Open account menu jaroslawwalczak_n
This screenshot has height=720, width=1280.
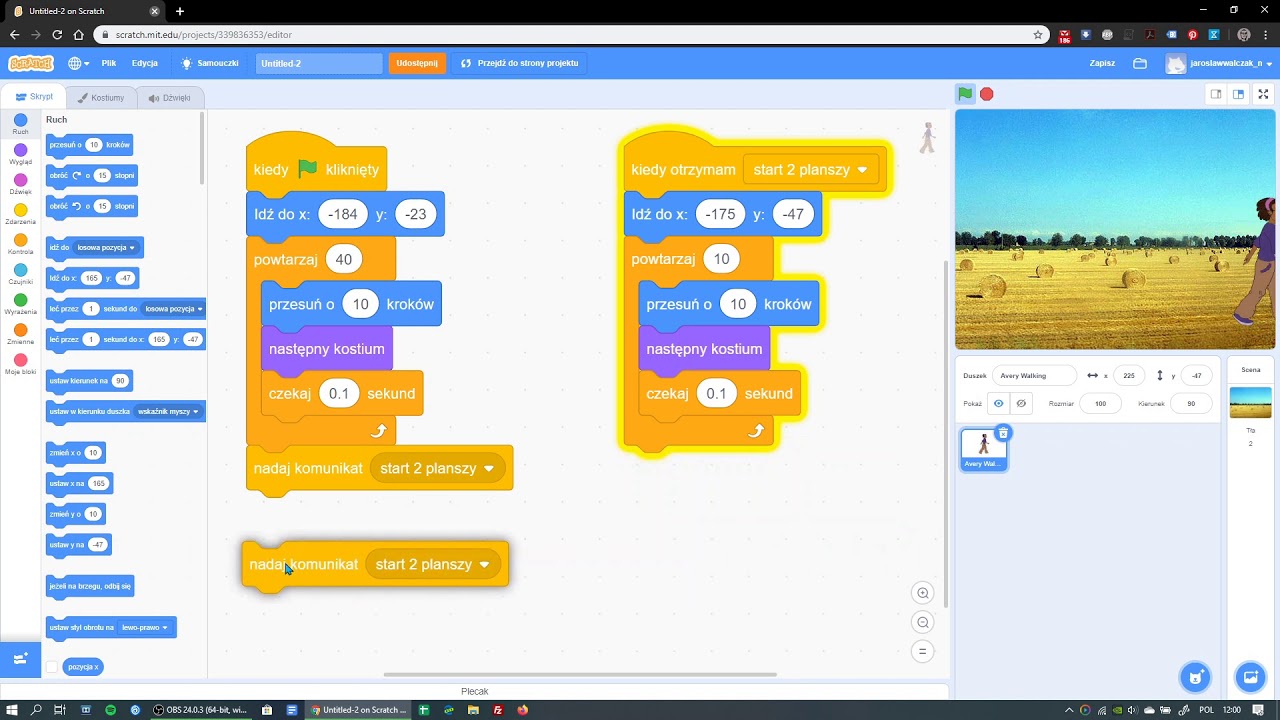1219,63
